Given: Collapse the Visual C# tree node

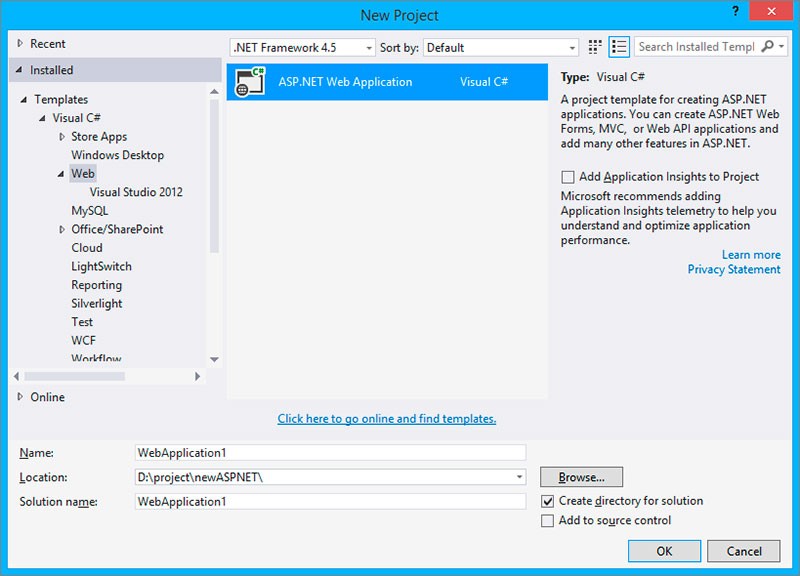Looking at the screenshot, I should [x=42, y=118].
